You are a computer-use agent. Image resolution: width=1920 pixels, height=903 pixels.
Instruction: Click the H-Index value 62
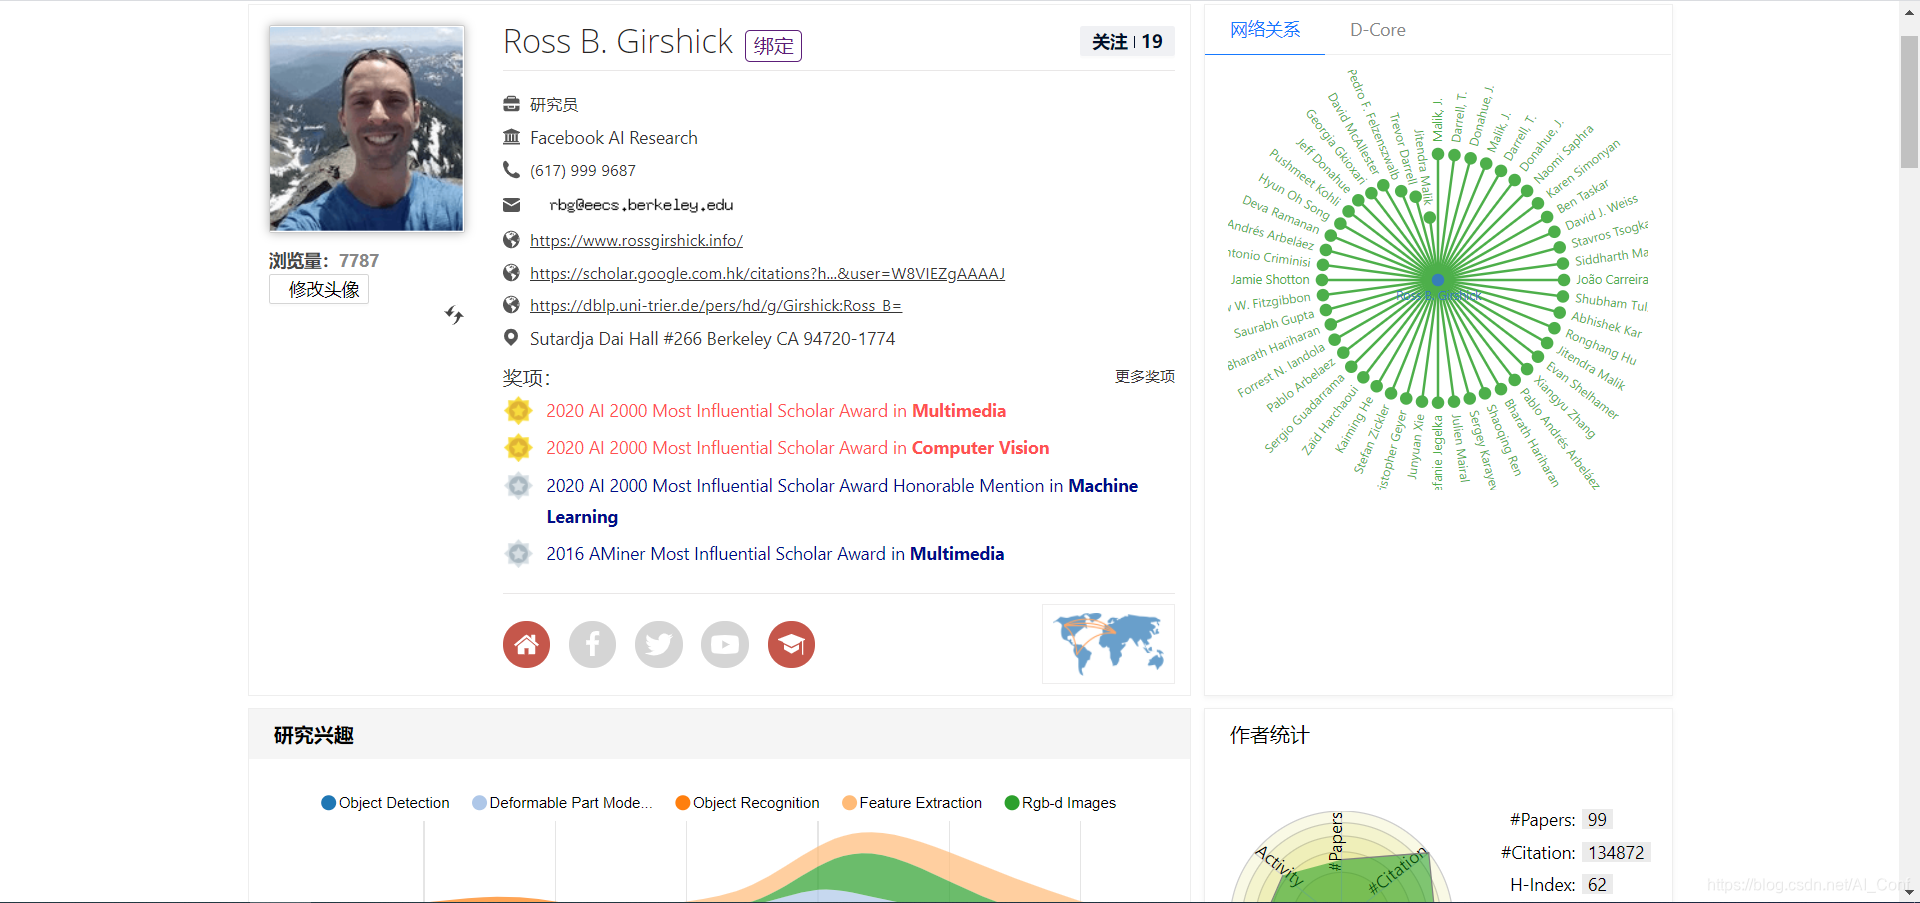coord(1597,885)
